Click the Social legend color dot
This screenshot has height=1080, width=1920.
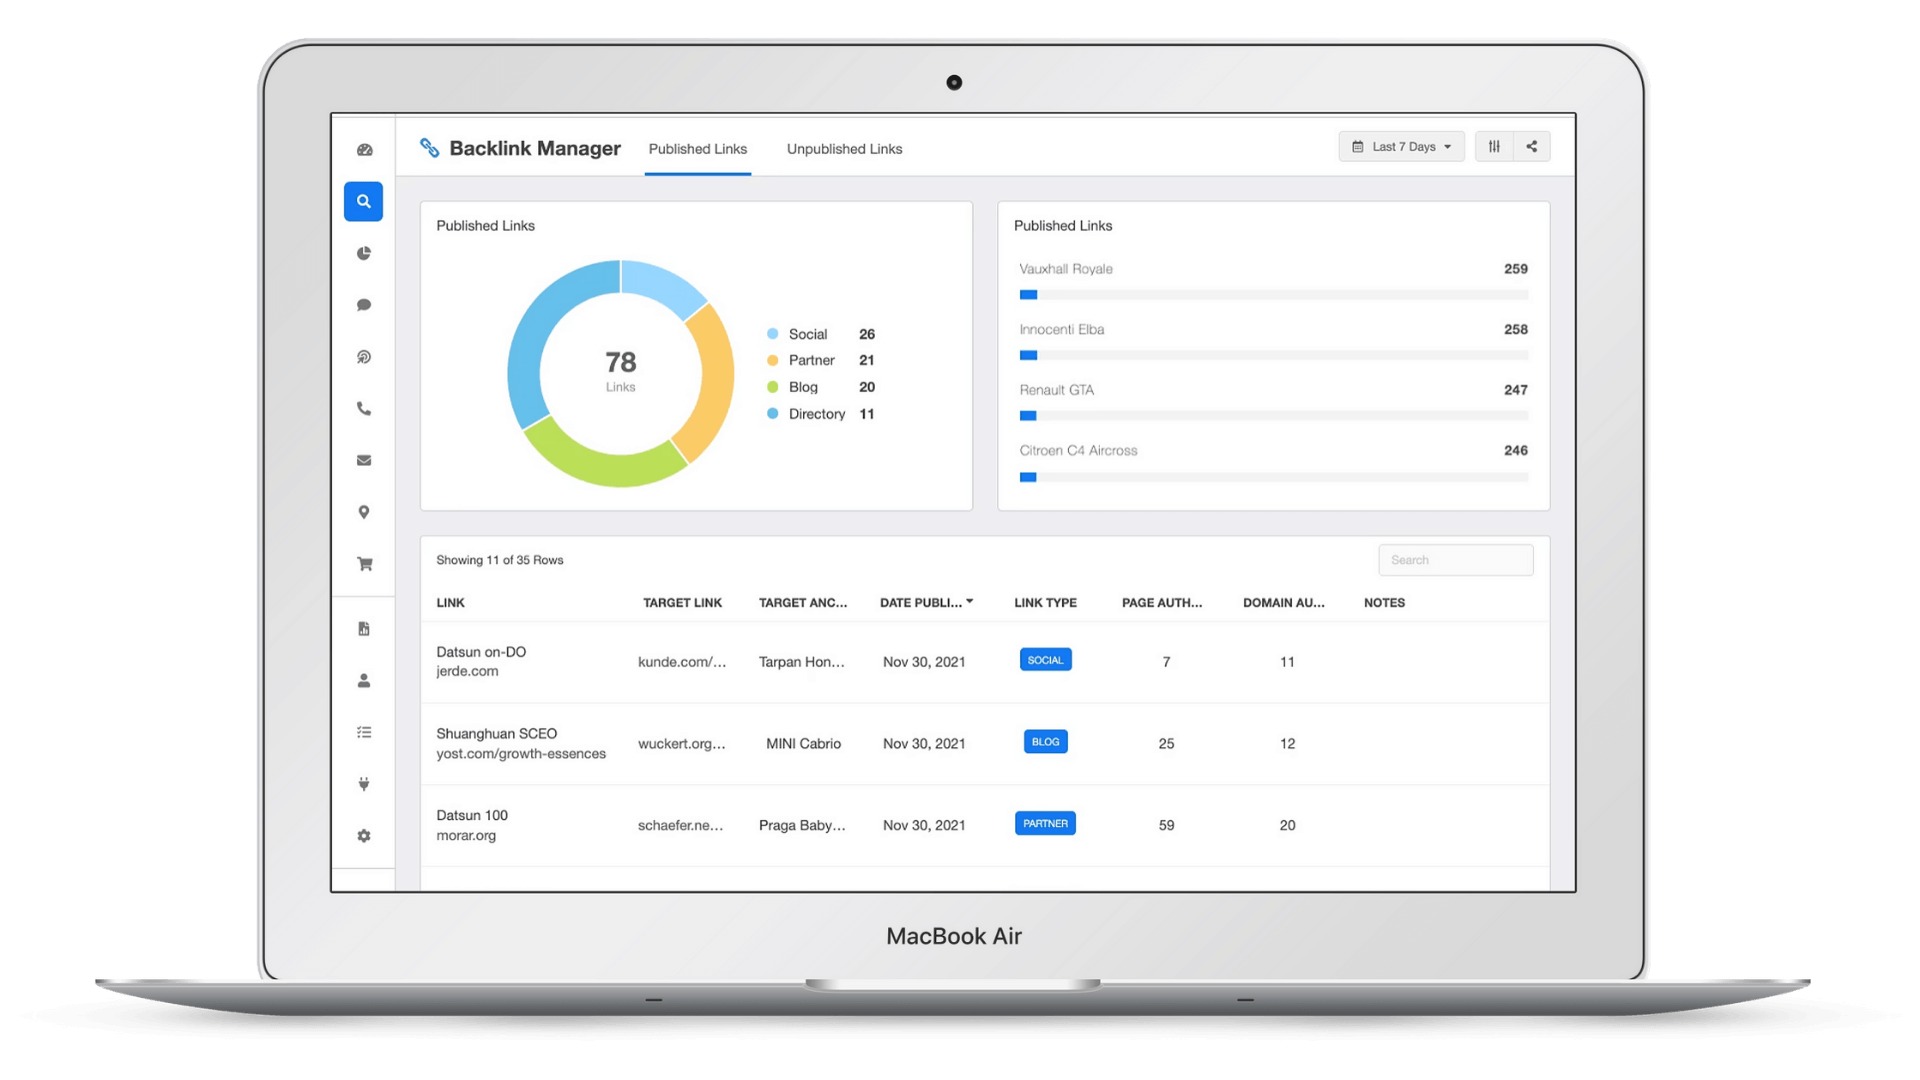pos(772,334)
